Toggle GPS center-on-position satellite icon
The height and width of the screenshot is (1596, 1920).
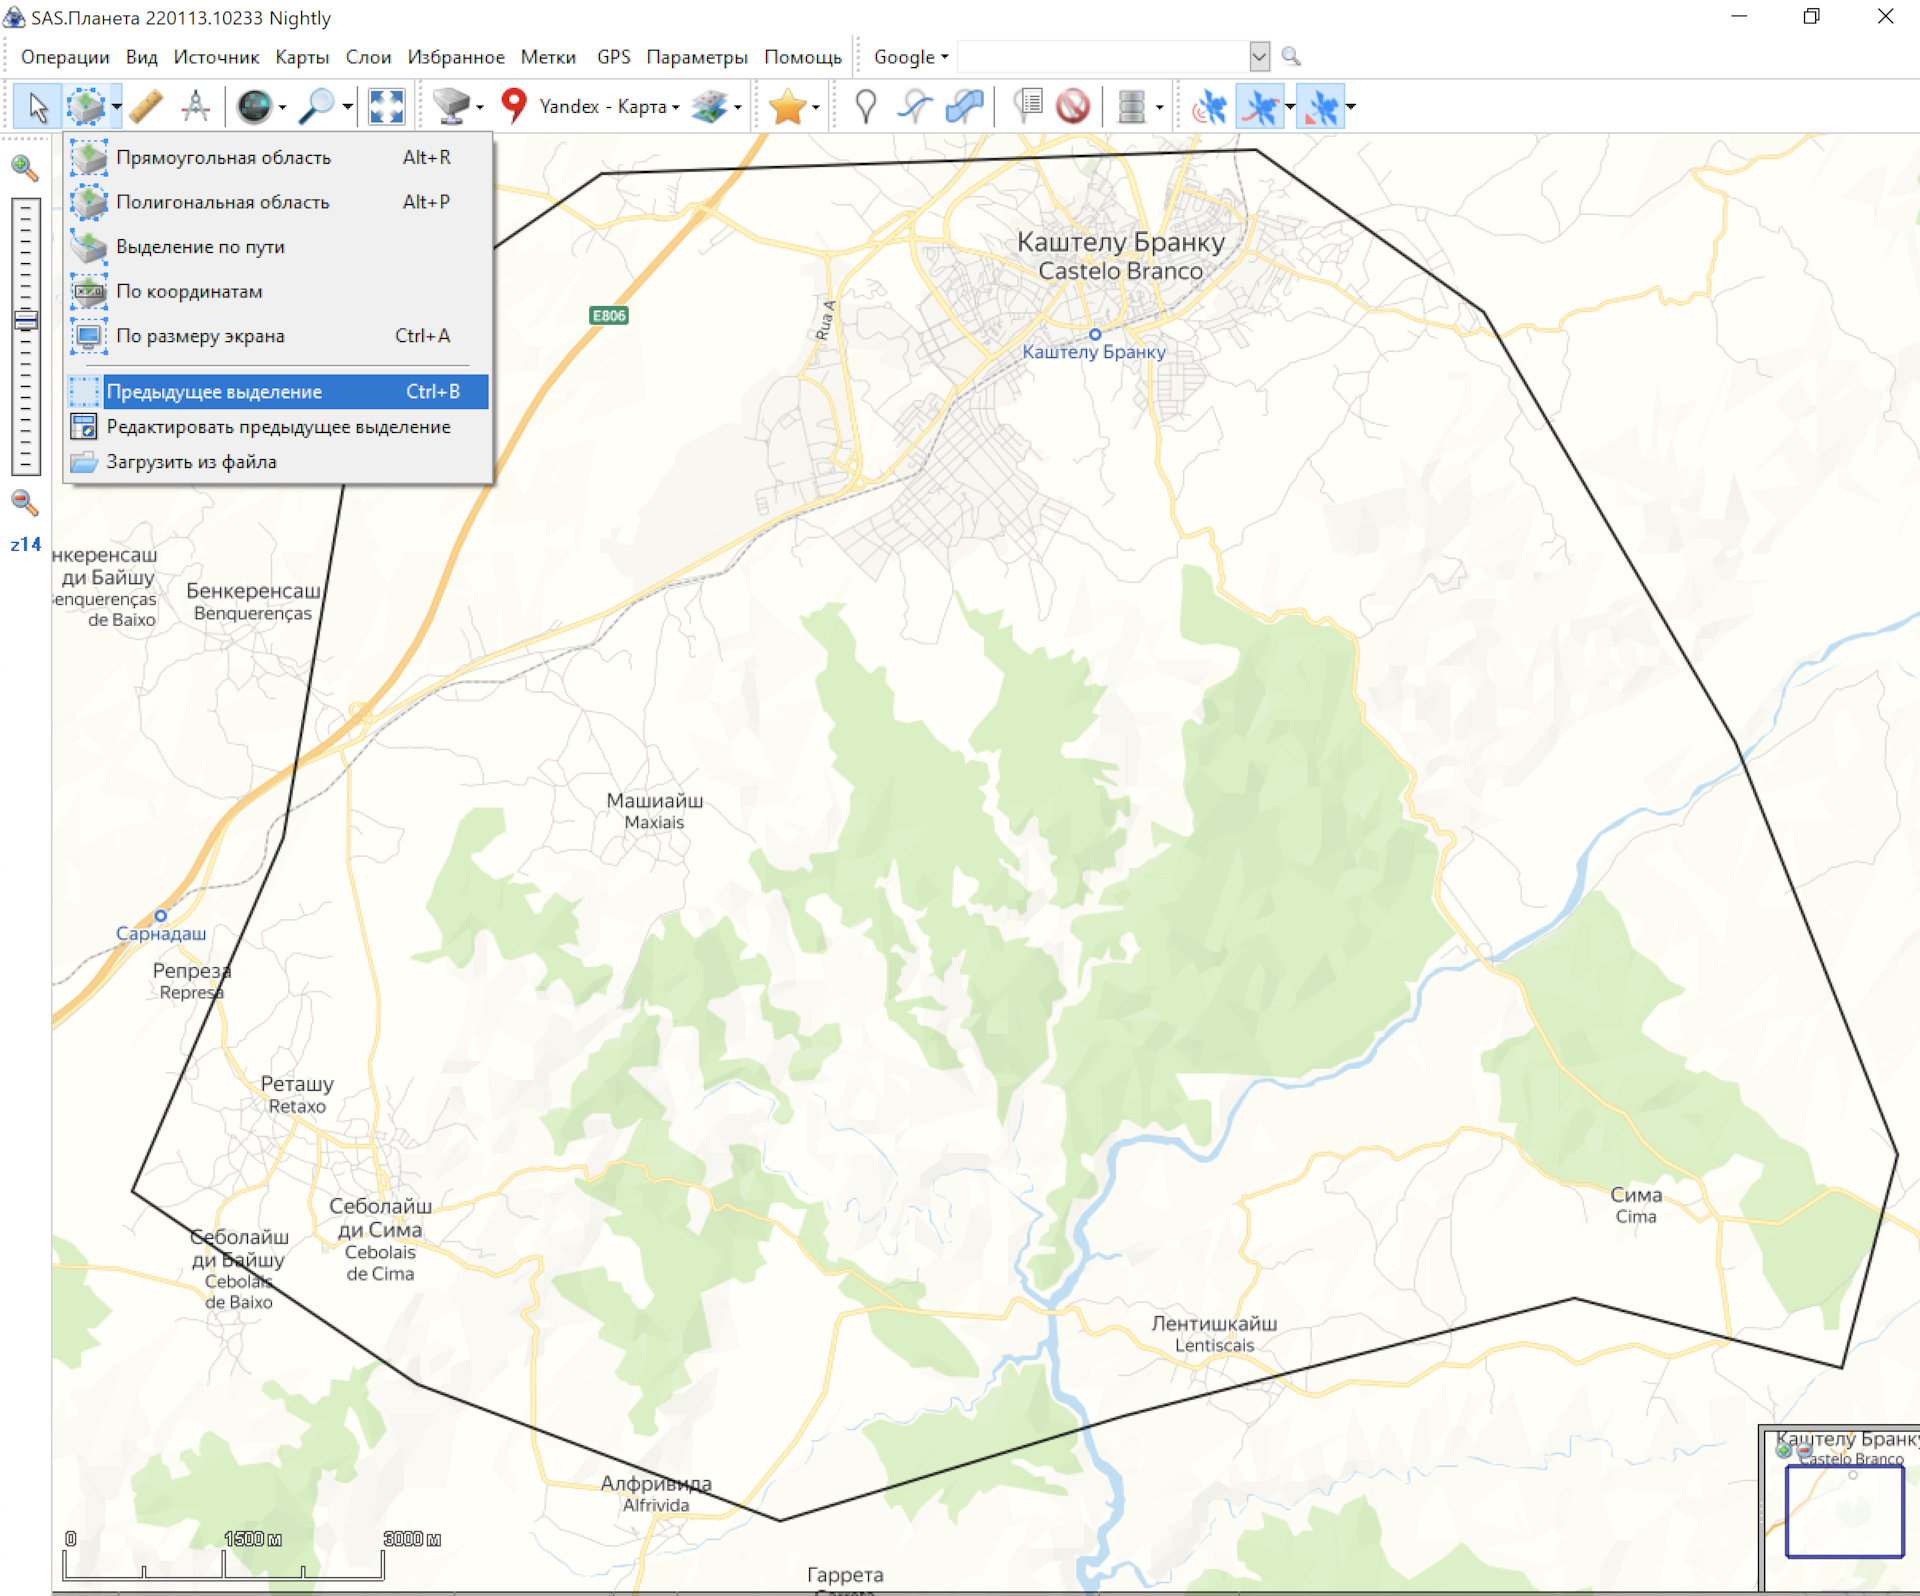point(1322,106)
